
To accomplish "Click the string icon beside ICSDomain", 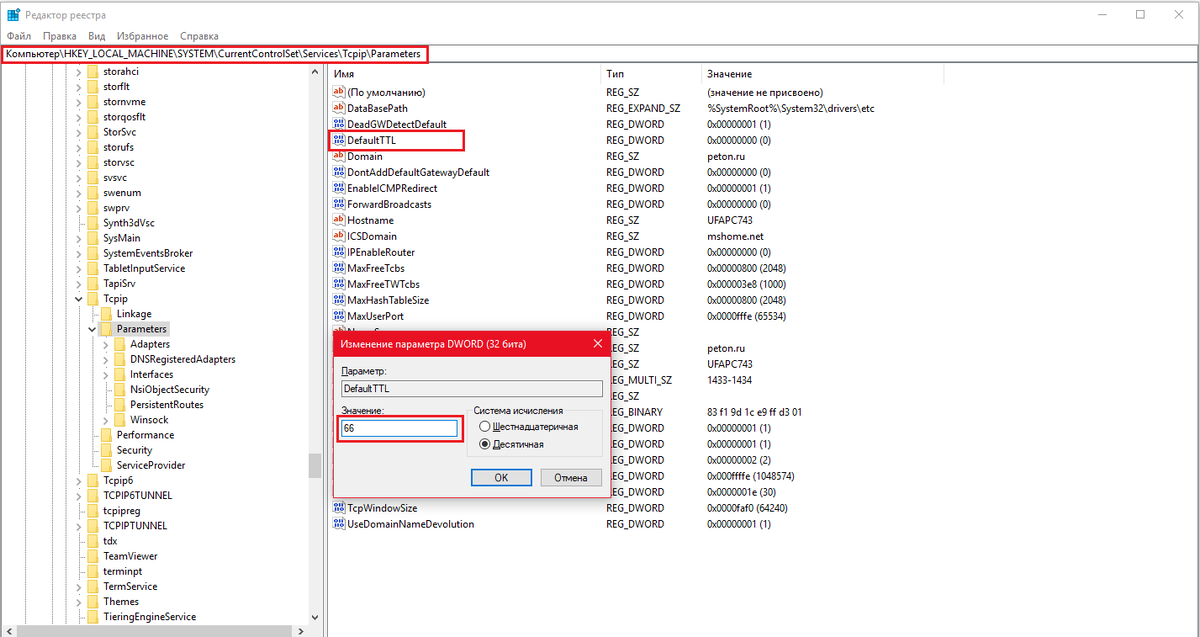I will (x=338, y=236).
